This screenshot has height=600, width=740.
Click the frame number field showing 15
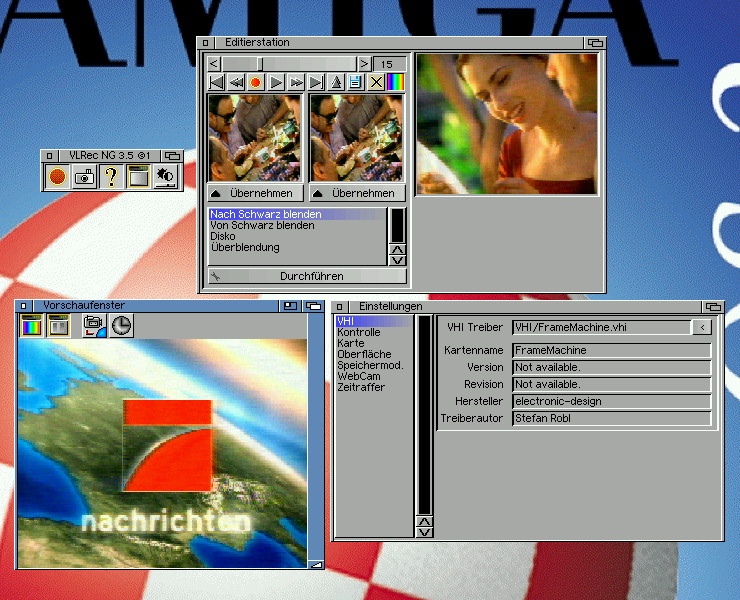coord(389,64)
